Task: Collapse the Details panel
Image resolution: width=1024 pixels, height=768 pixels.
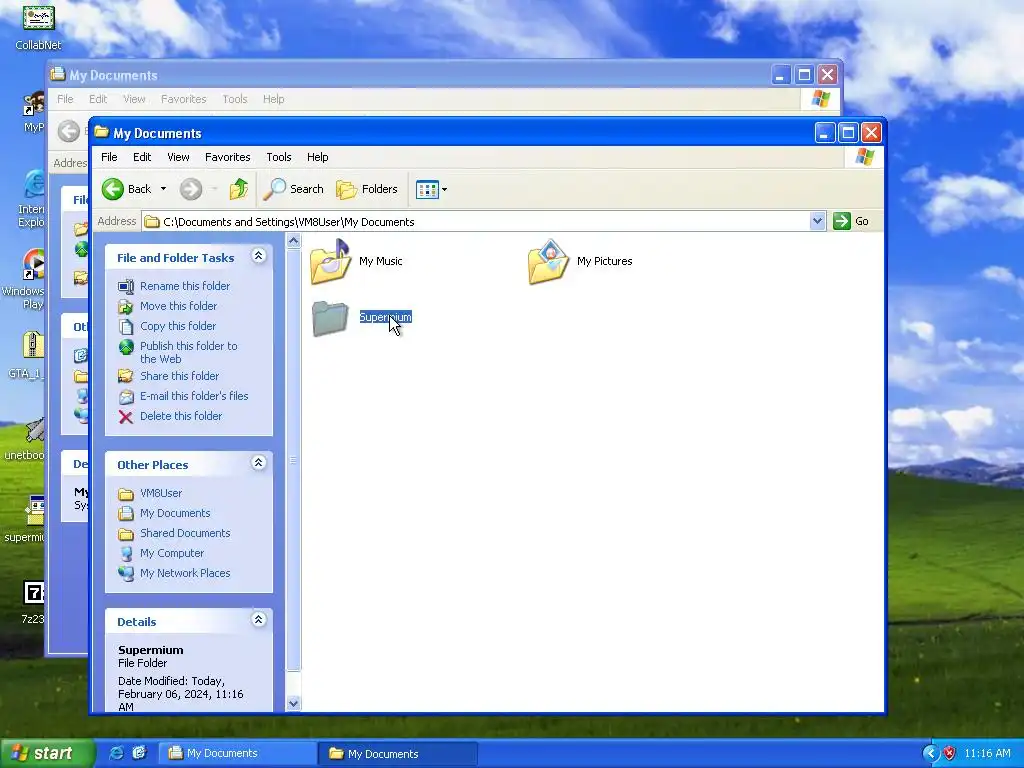Action: (x=259, y=620)
